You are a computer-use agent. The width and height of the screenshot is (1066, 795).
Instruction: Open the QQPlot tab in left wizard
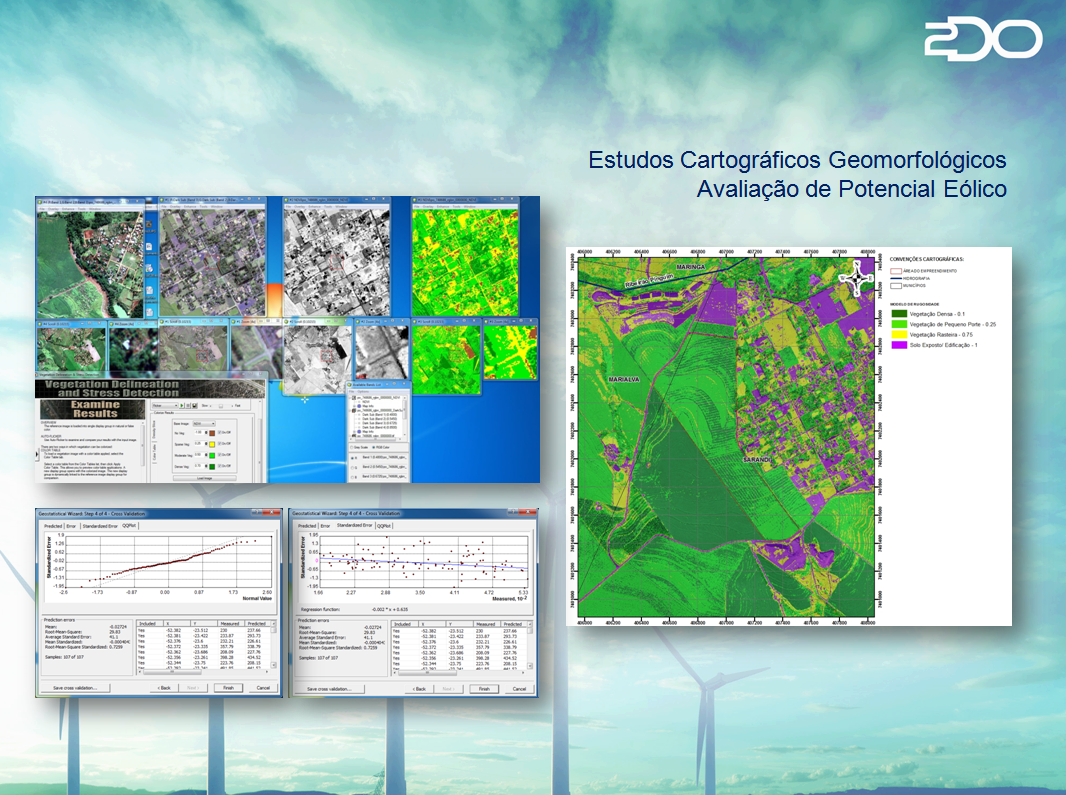coord(129,524)
